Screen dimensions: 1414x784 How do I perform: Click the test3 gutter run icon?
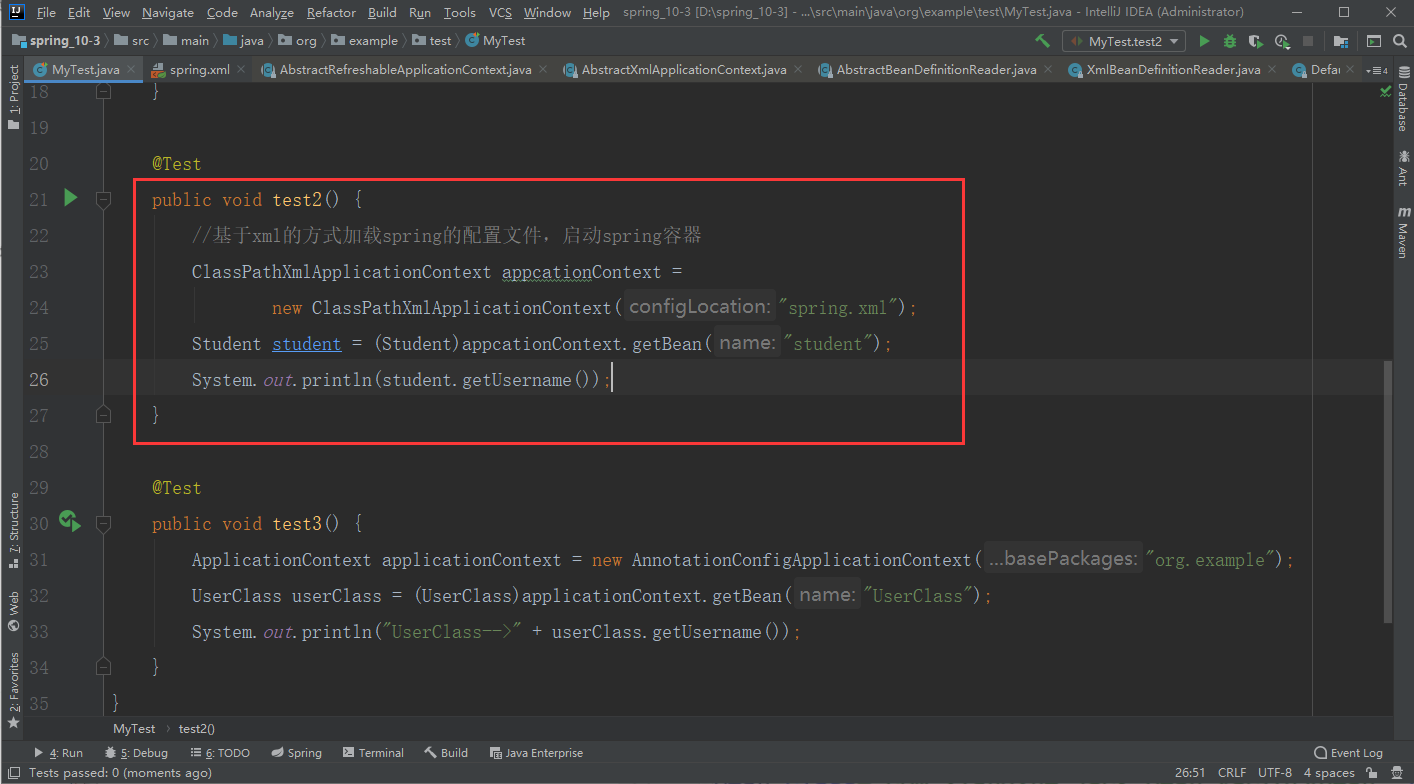point(69,520)
